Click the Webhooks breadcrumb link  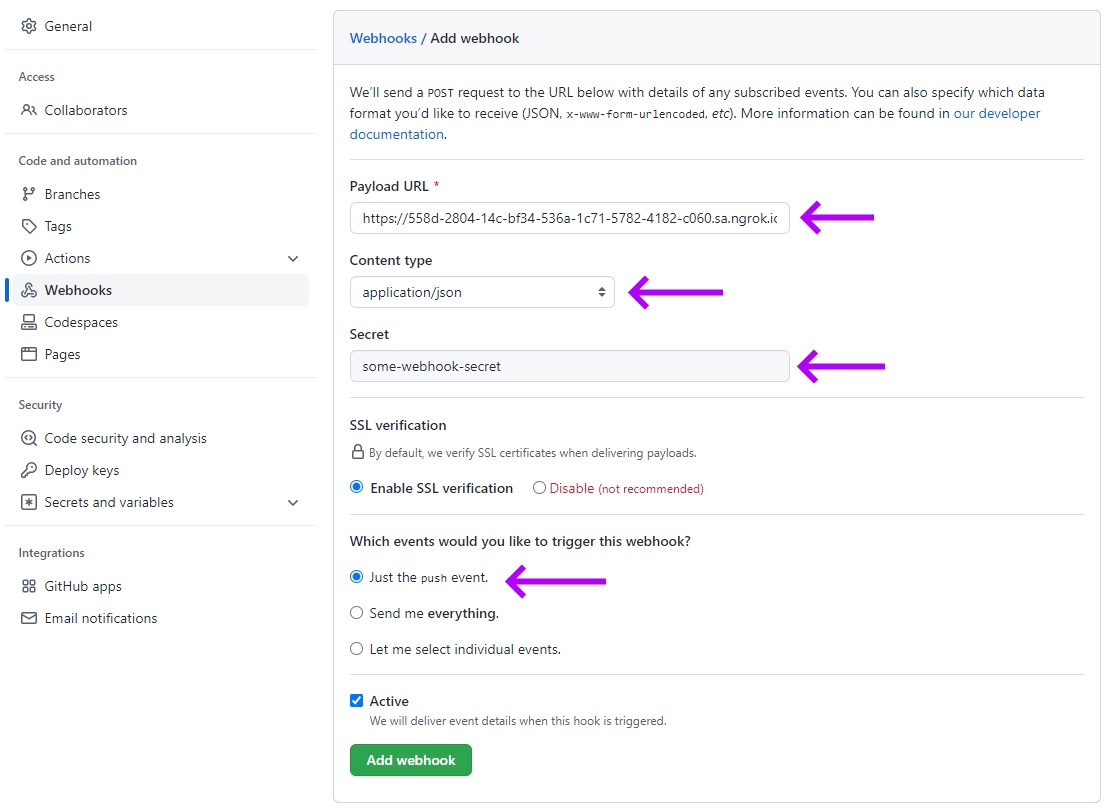[x=383, y=38]
